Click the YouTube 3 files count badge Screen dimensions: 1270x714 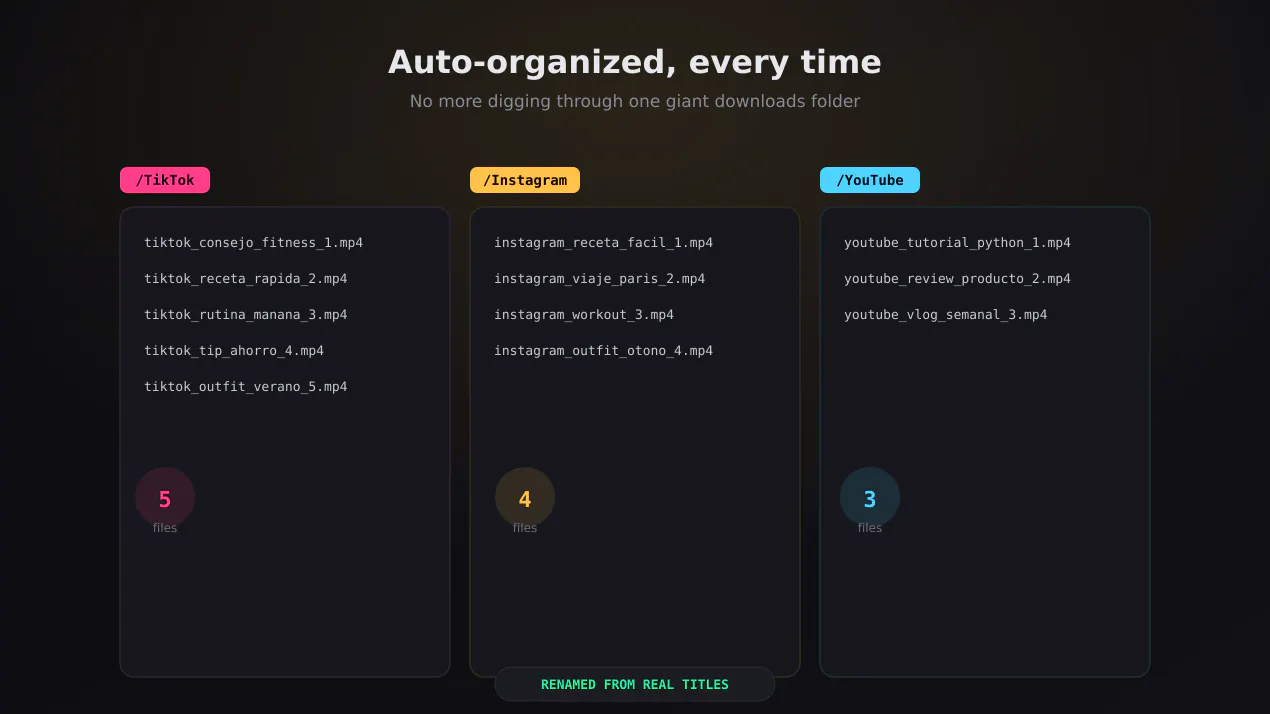coord(870,498)
